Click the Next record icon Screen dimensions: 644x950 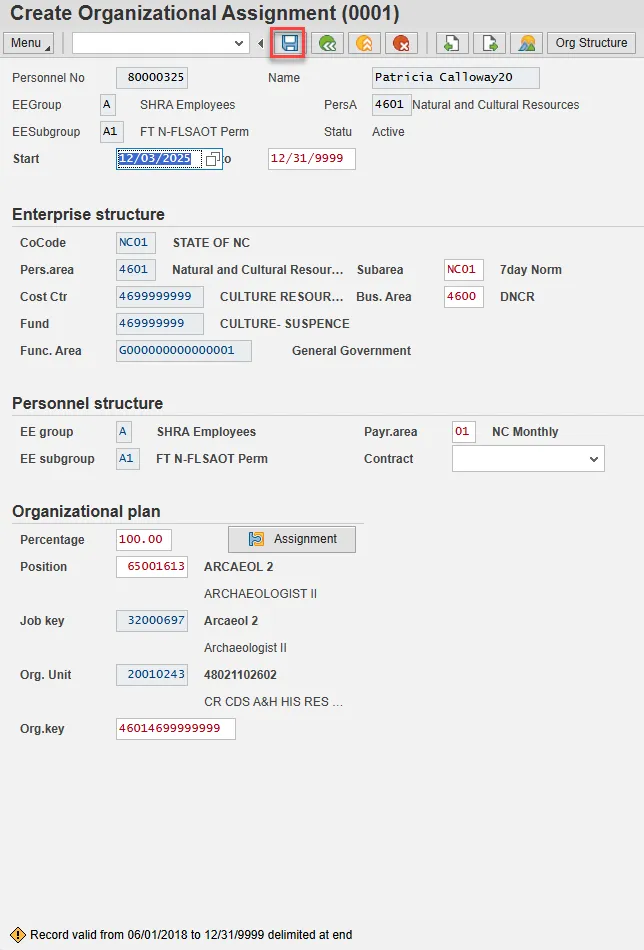coord(489,43)
